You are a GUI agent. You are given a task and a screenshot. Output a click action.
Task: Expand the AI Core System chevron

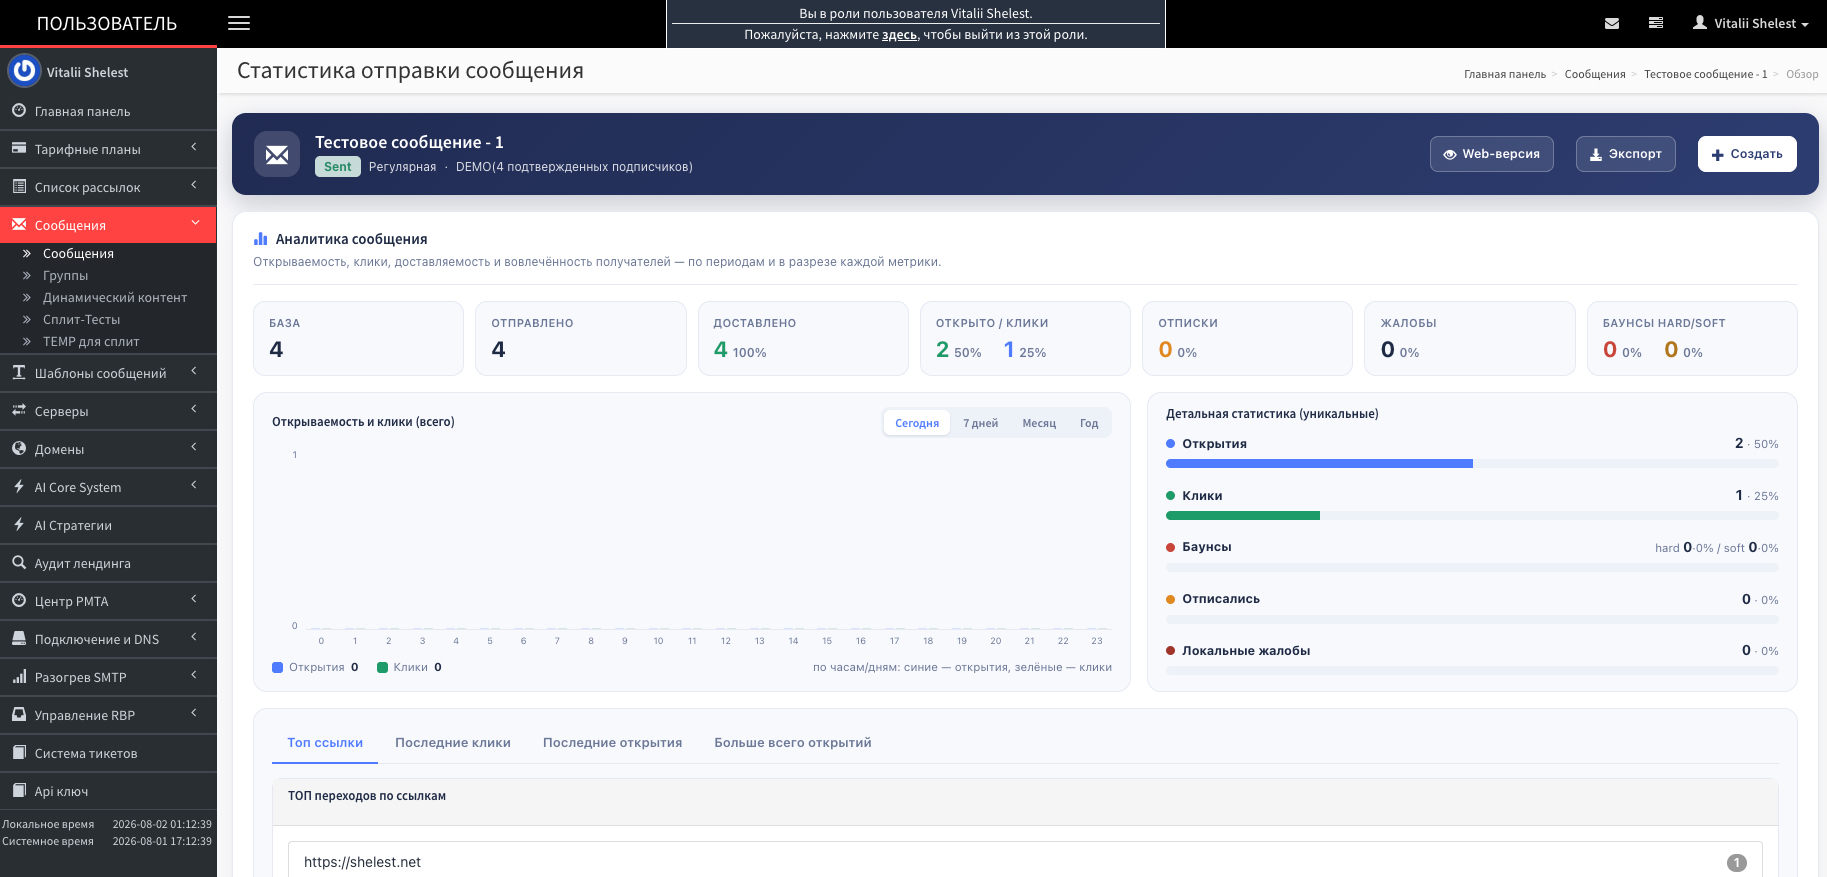point(194,485)
